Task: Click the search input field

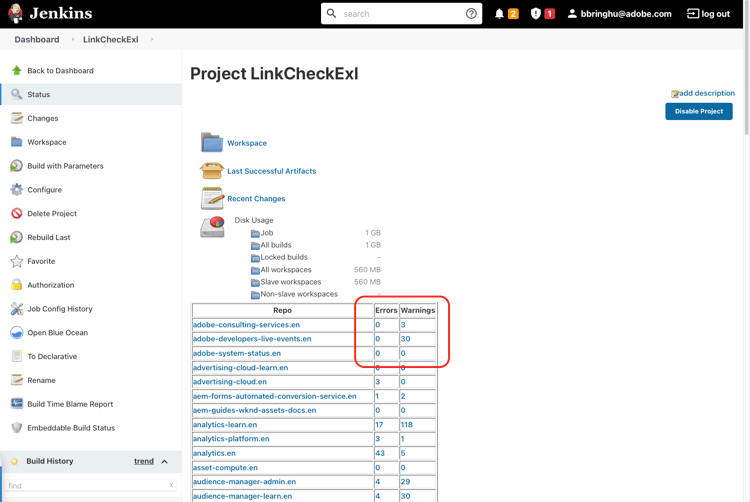Action: tap(402, 14)
